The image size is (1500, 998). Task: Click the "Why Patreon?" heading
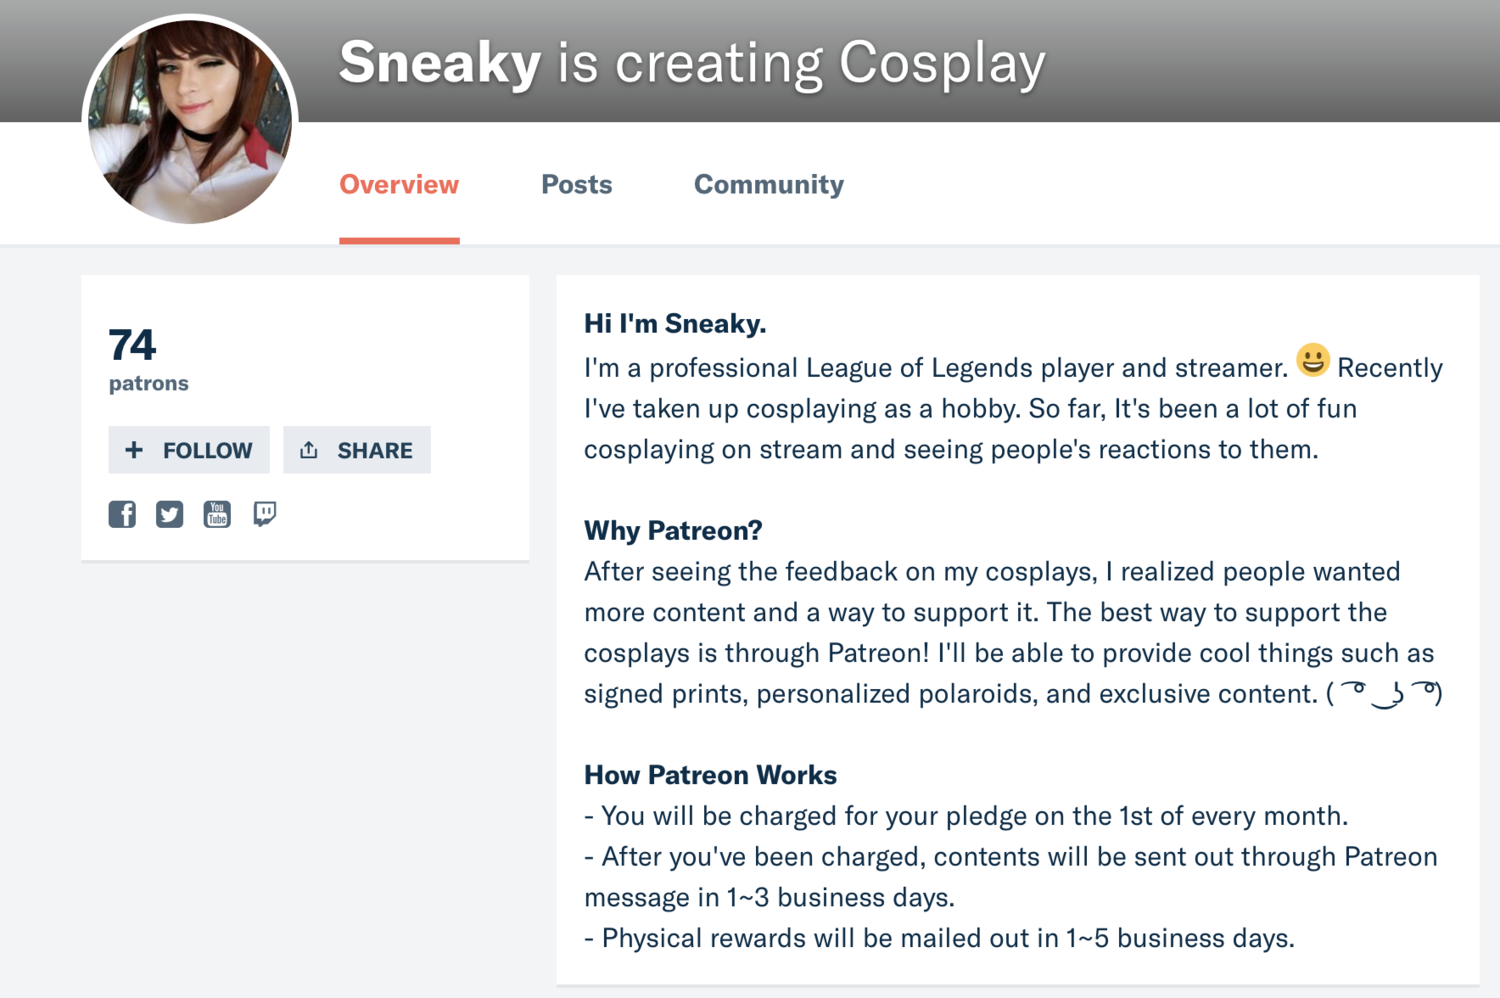[x=673, y=530]
